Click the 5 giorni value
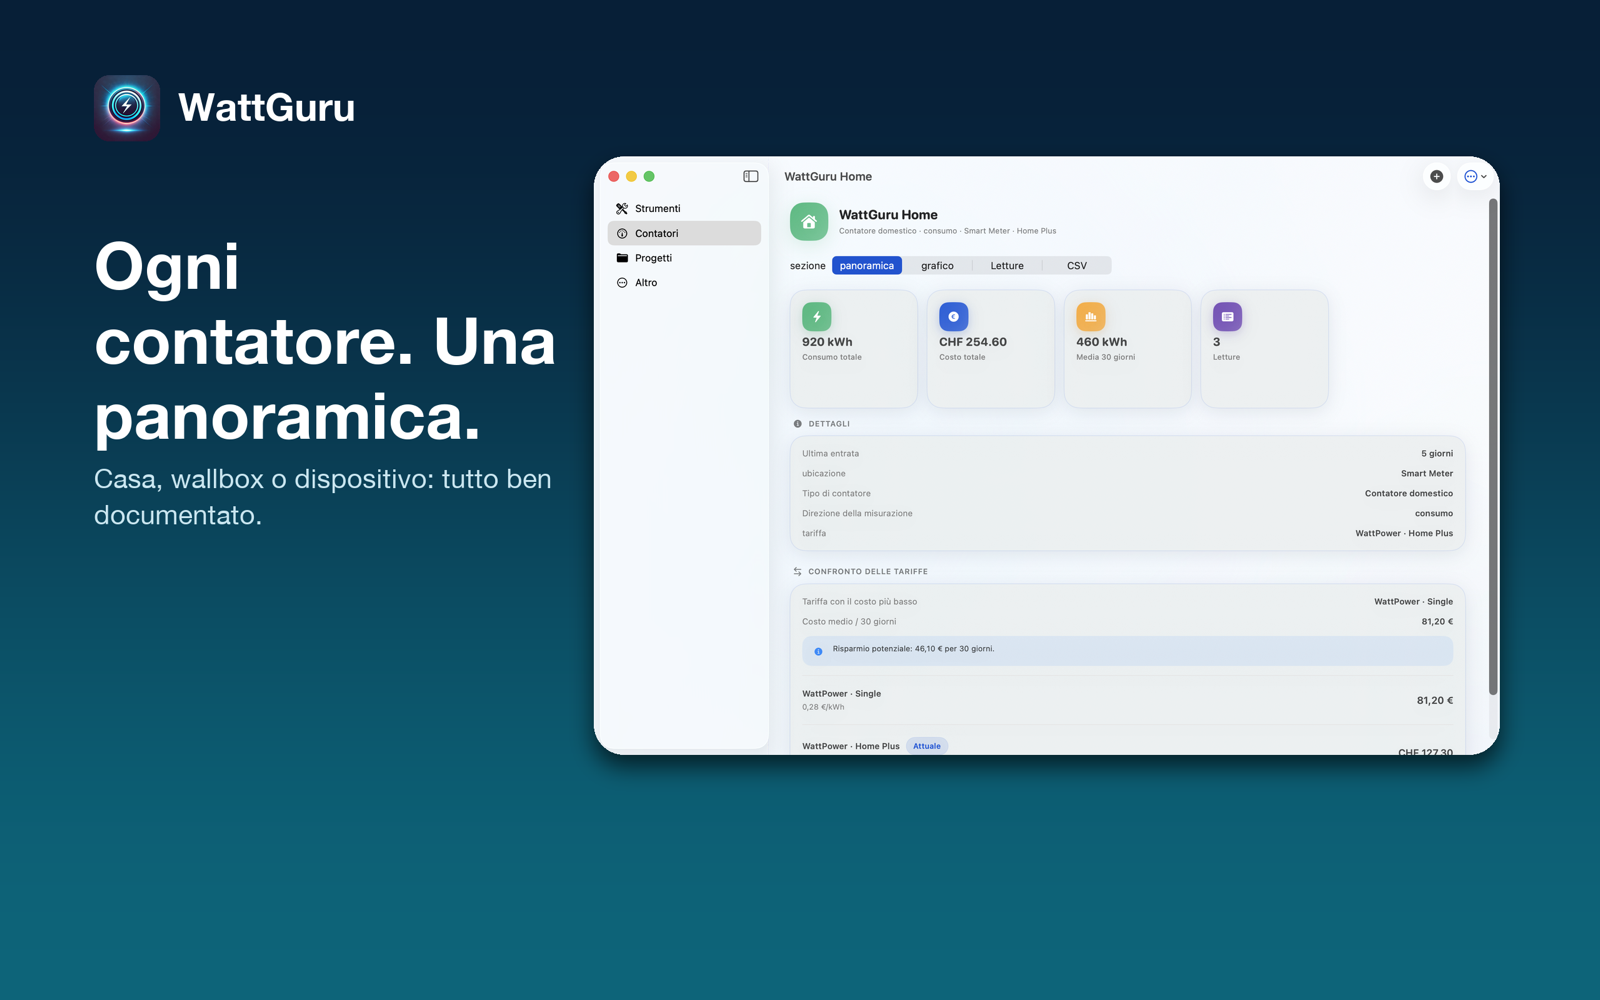 [1437, 454]
